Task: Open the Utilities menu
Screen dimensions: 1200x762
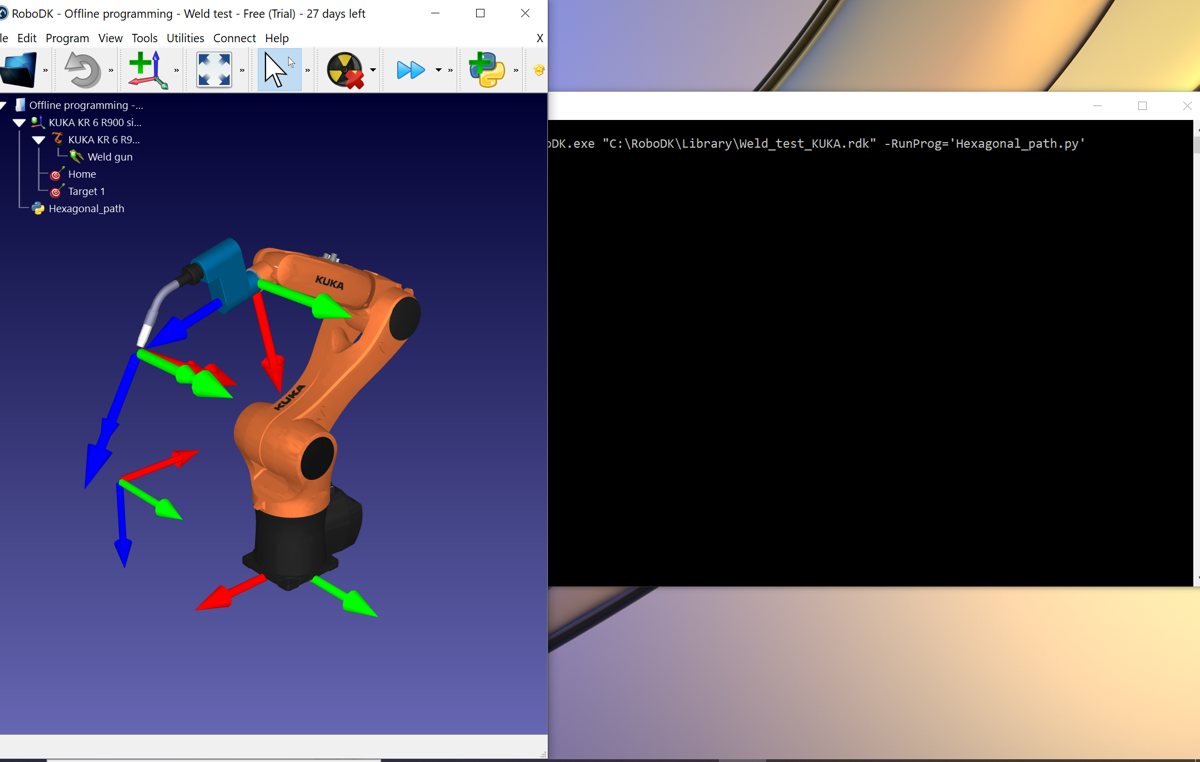Action: [x=185, y=38]
